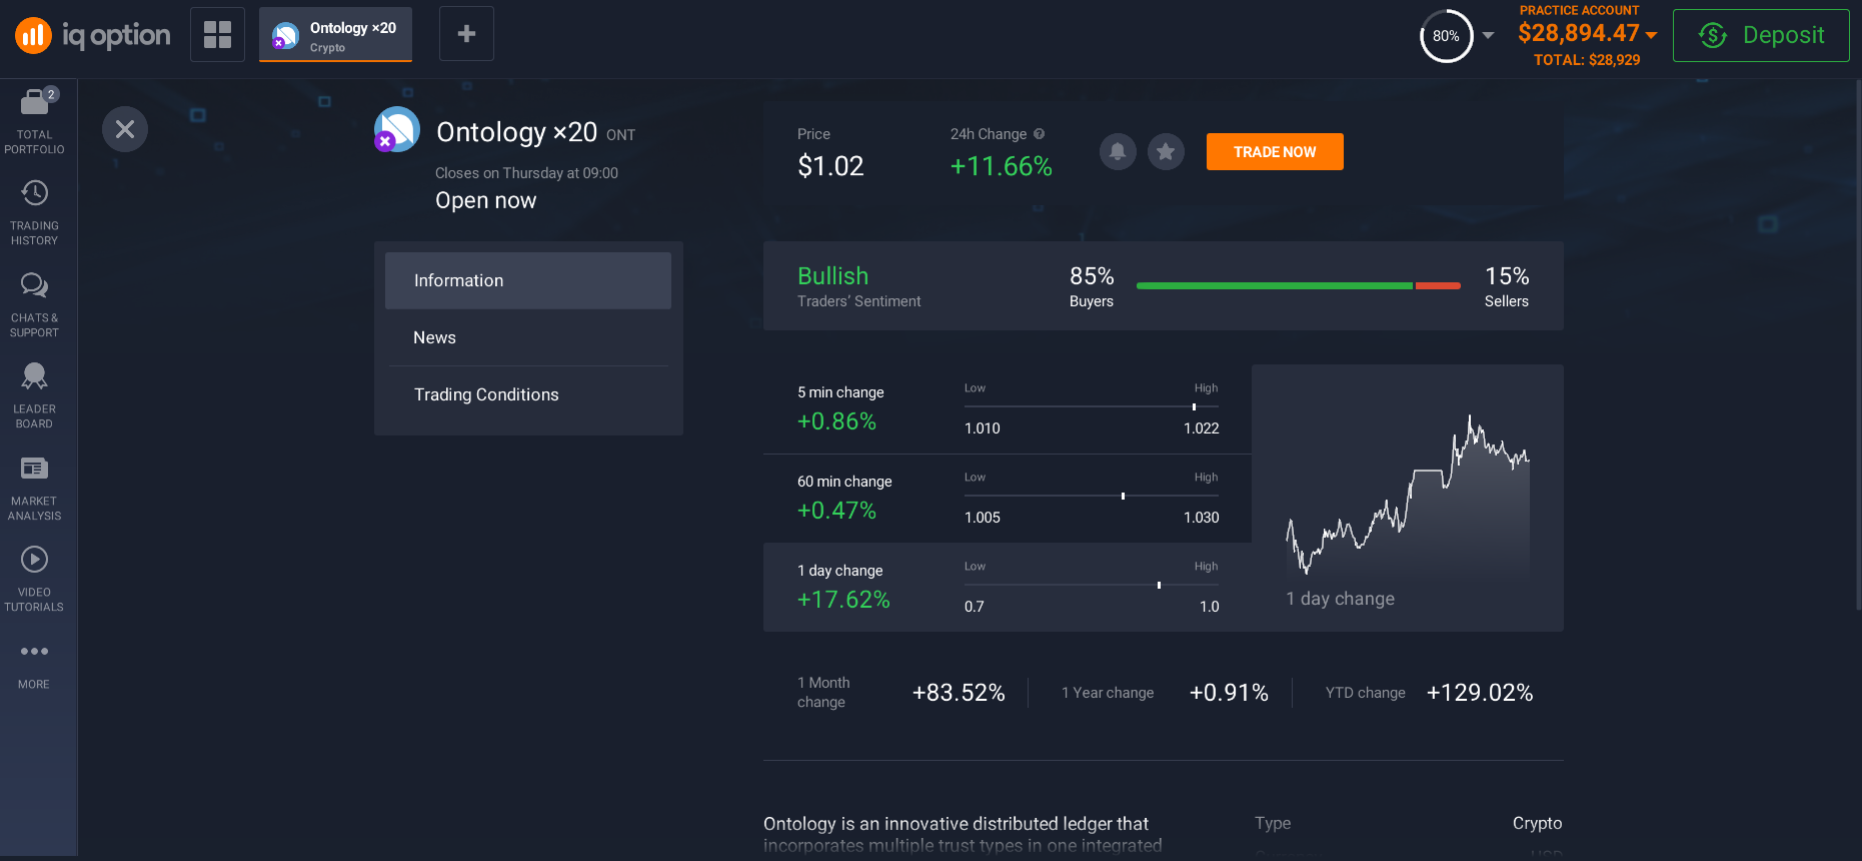Click the 1 day change chart
The image size is (1862, 861).
pyautogui.click(x=1407, y=497)
